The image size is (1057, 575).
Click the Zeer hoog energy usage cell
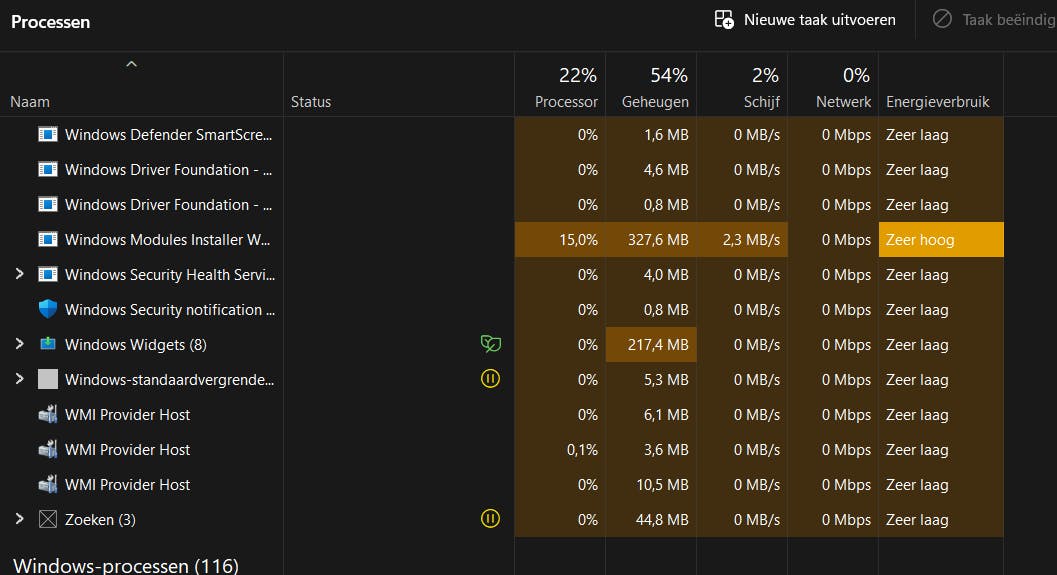click(x=940, y=240)
